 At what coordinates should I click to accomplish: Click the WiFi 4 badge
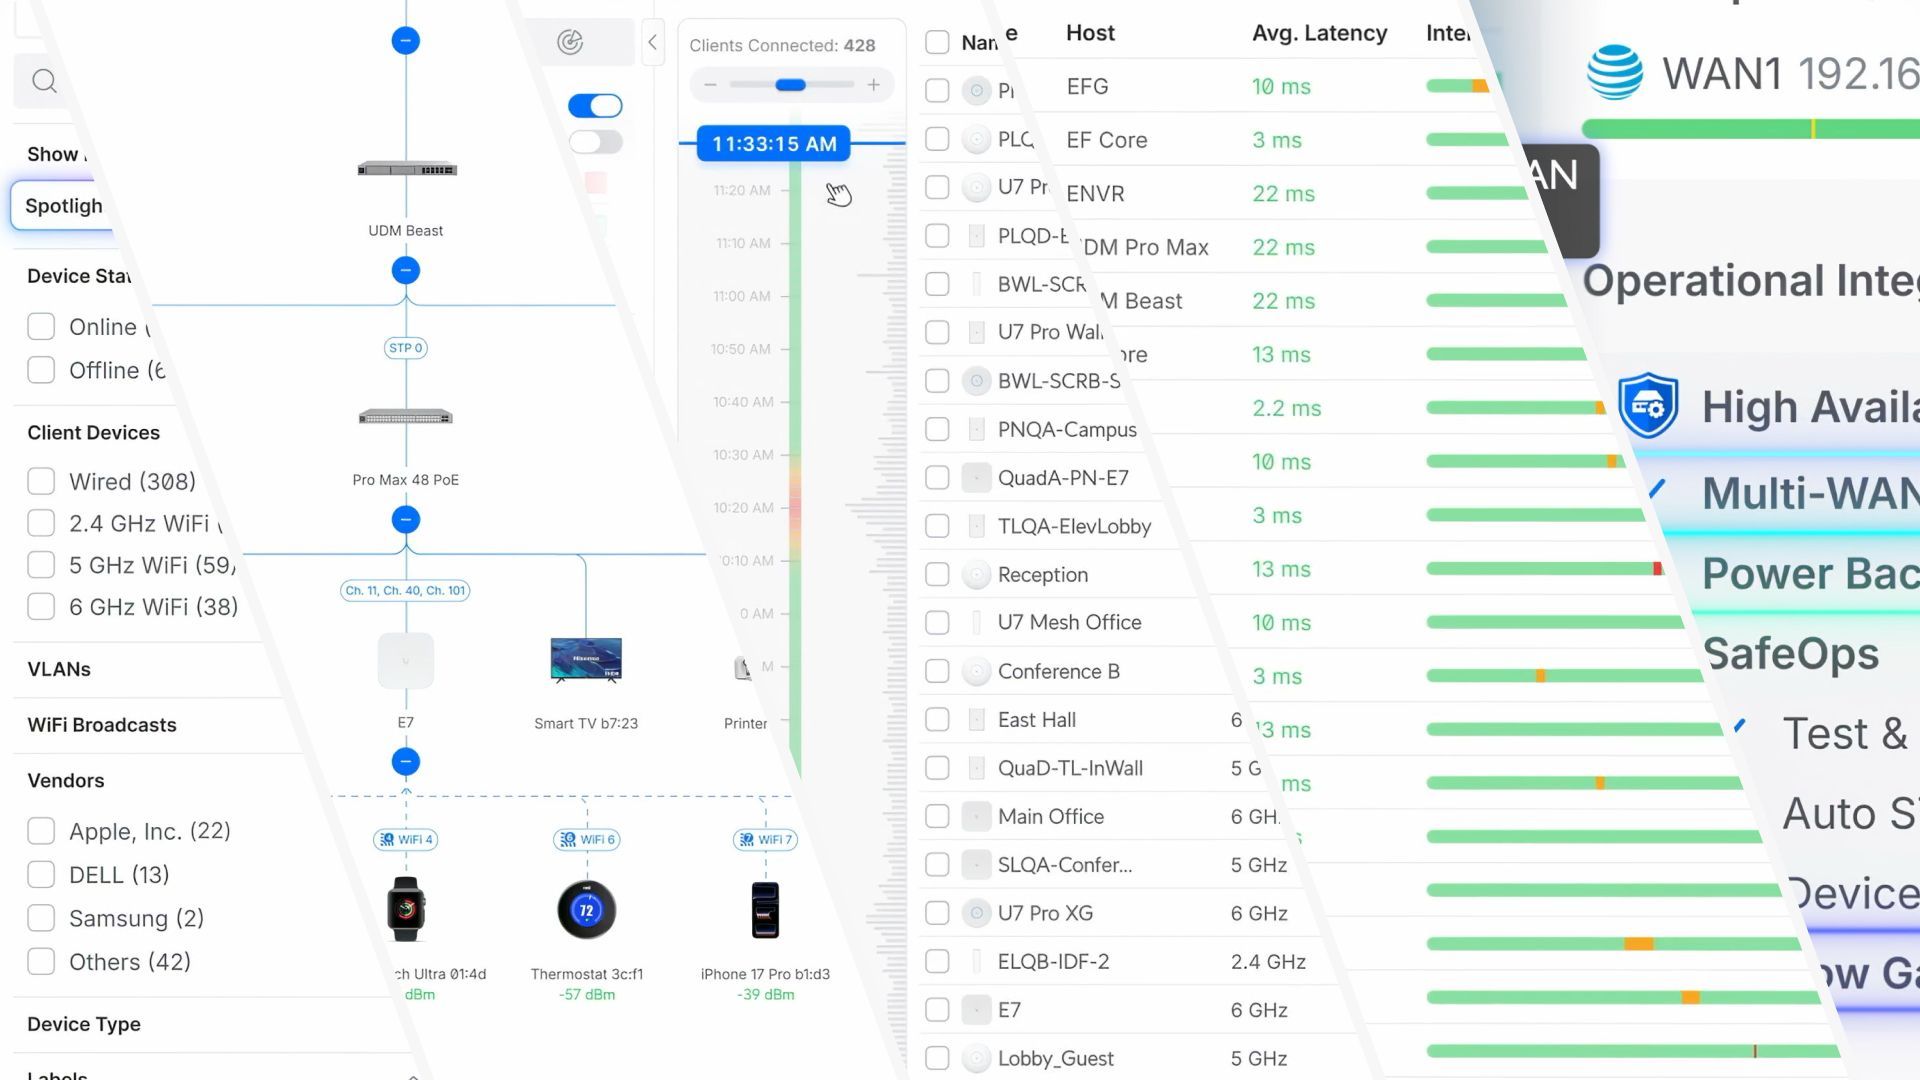(x=406, y=840)
